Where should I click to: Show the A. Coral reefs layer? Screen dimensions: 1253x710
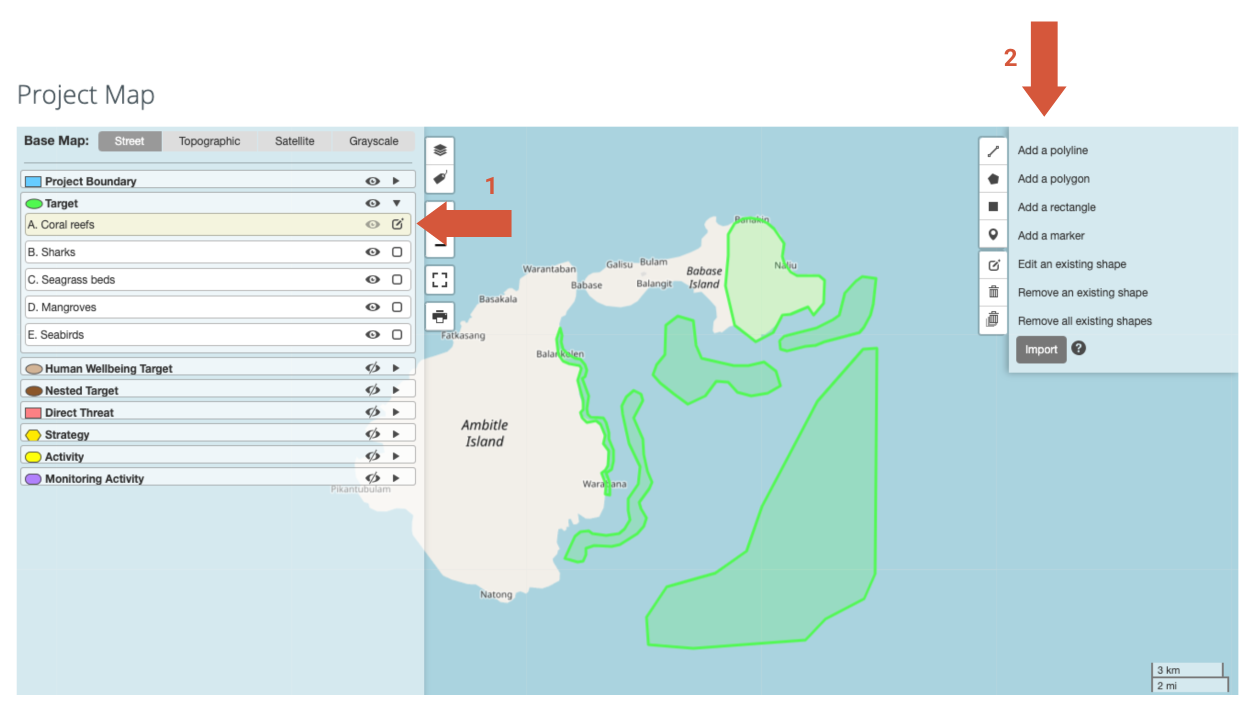(x=371, y=224)
